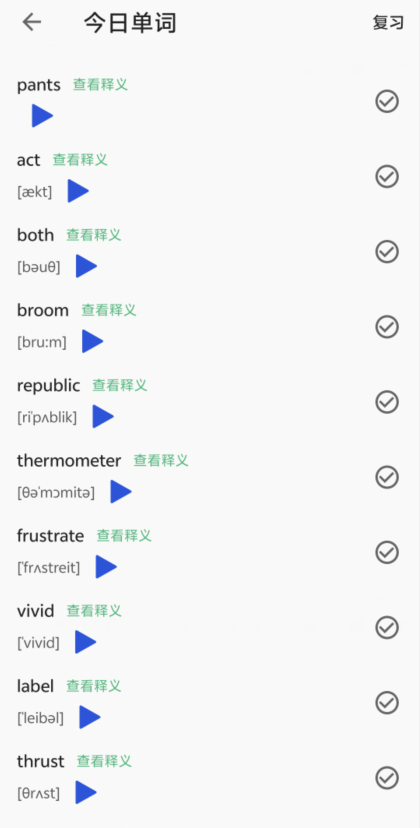Open 复习 review in top right
The image size is (420, 828).
pos(388,23)
